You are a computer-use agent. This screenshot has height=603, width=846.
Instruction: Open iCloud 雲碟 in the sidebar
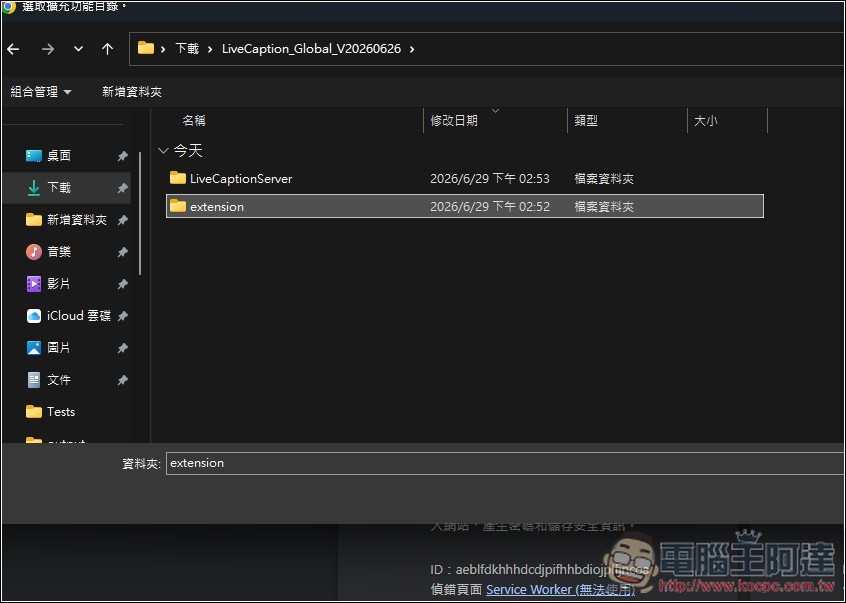click(66, 316)
